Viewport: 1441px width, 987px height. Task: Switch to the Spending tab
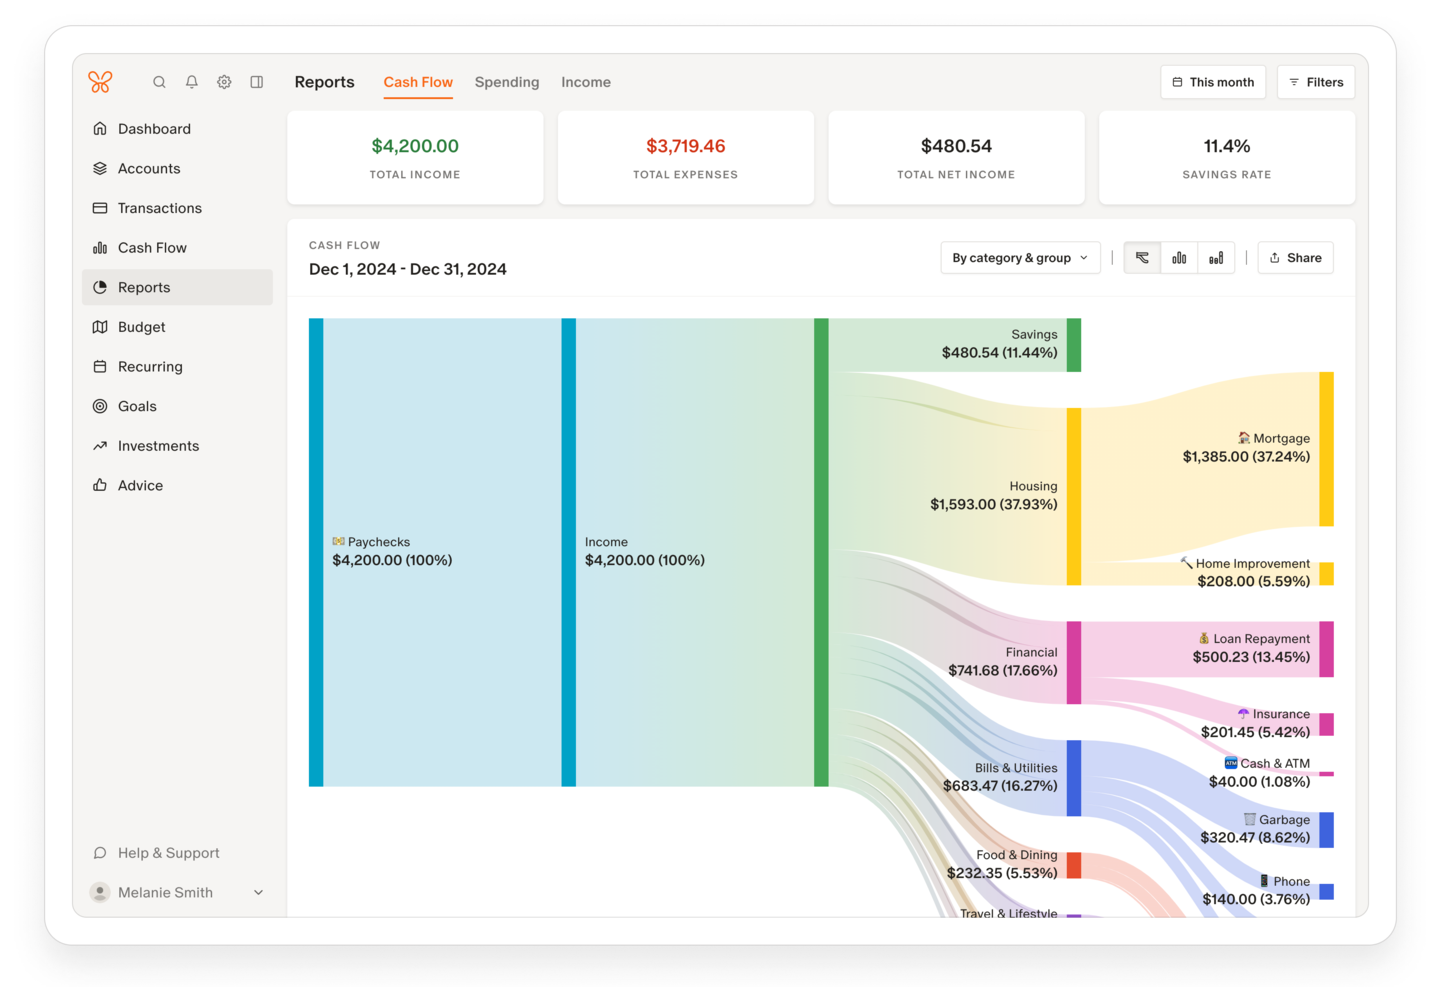507,82
